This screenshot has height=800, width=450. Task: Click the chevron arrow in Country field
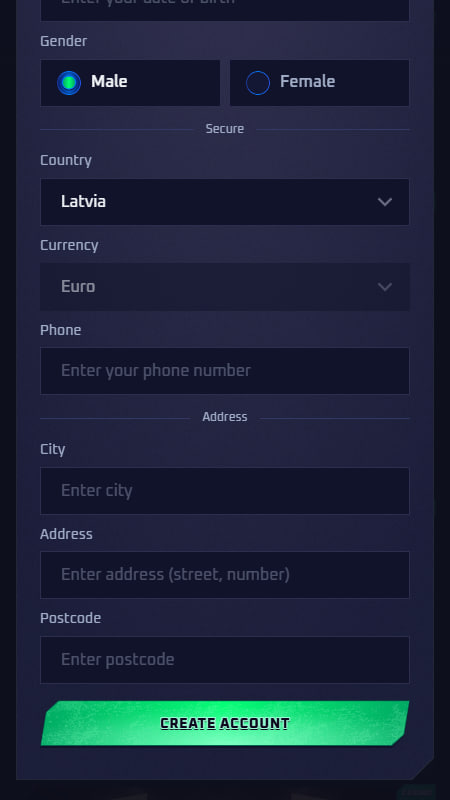coord(385,202)
